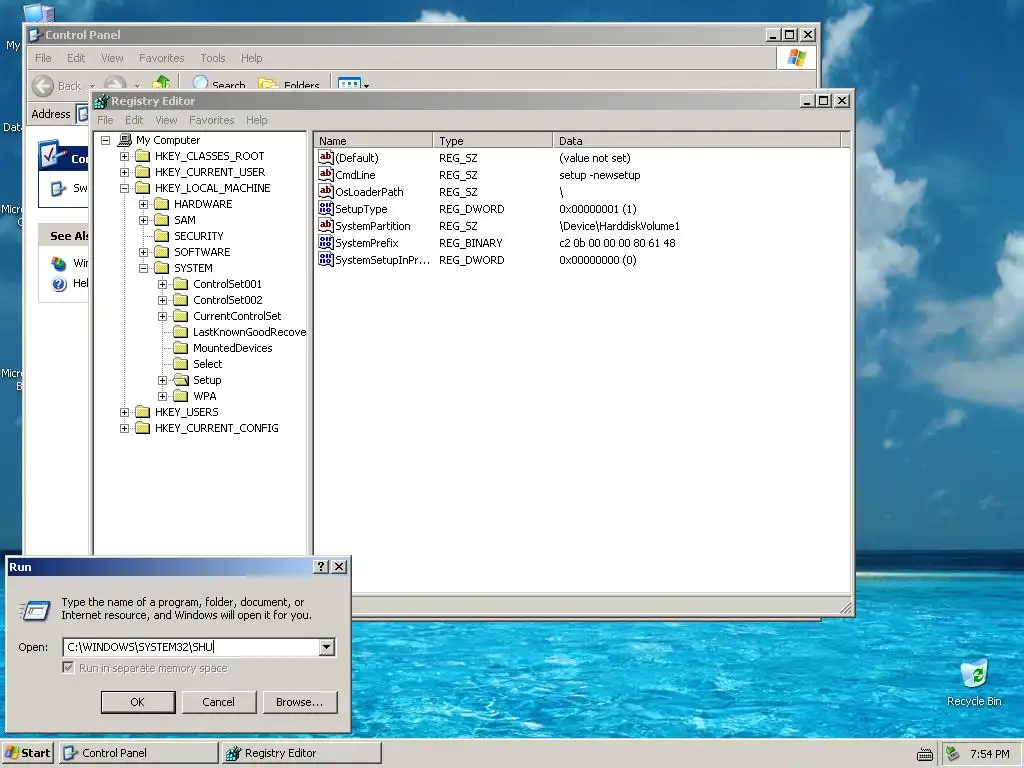Click the Back arrow in Control Panel
Viewport: 1024px width, 768px height.
pos(43,86)
